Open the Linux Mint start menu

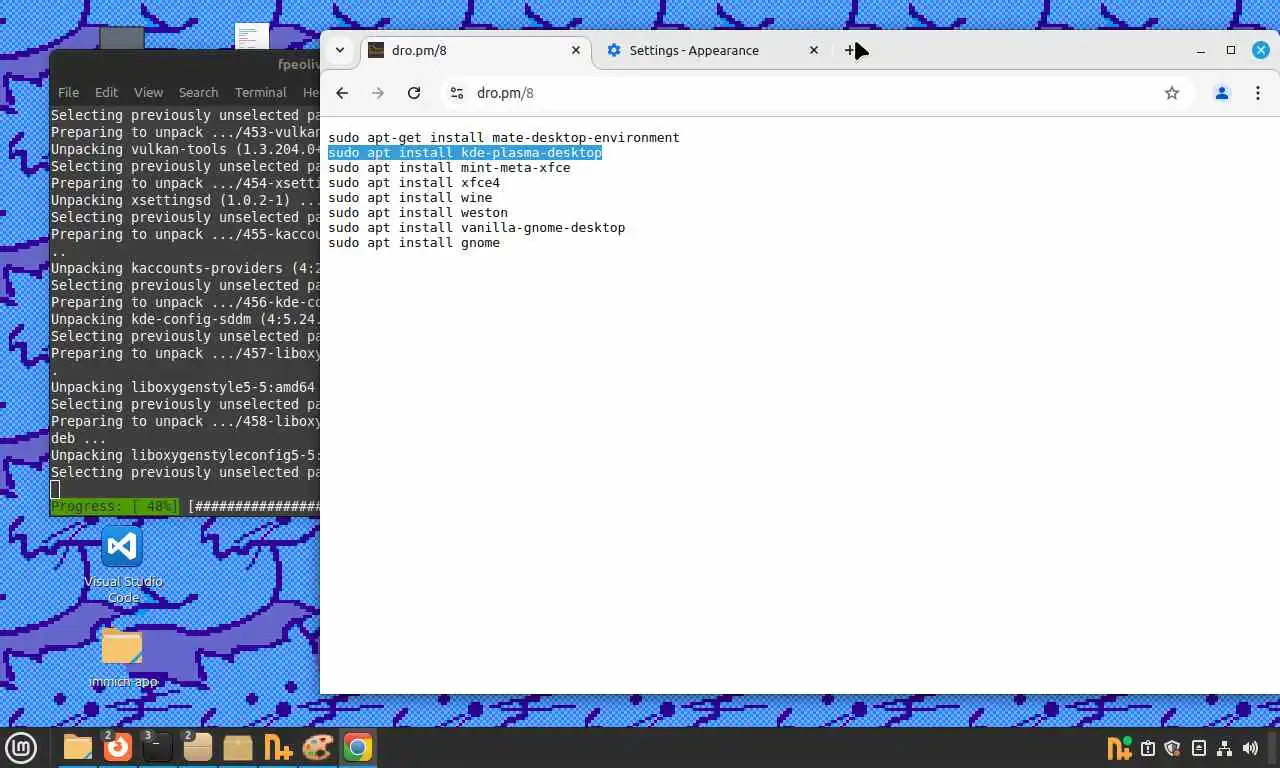pos(21,747)
